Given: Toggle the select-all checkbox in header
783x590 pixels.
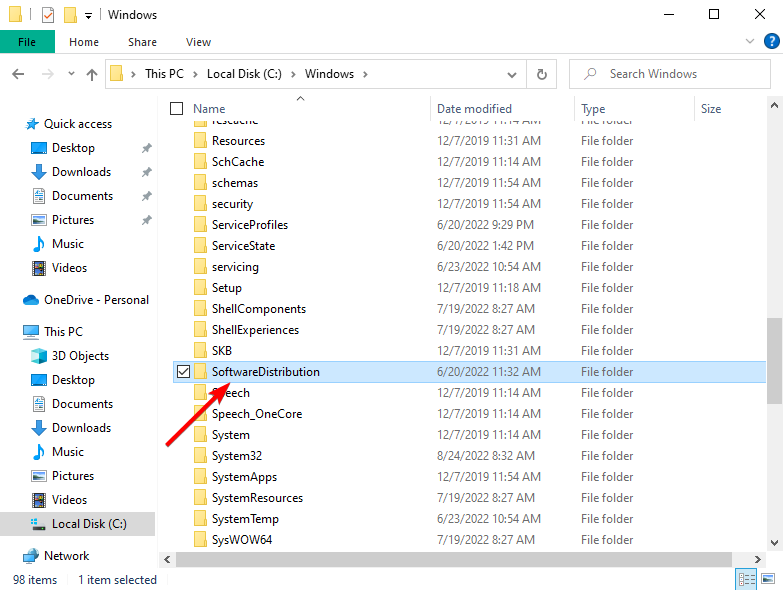Looking at the screenshot, I should point(176,108).
